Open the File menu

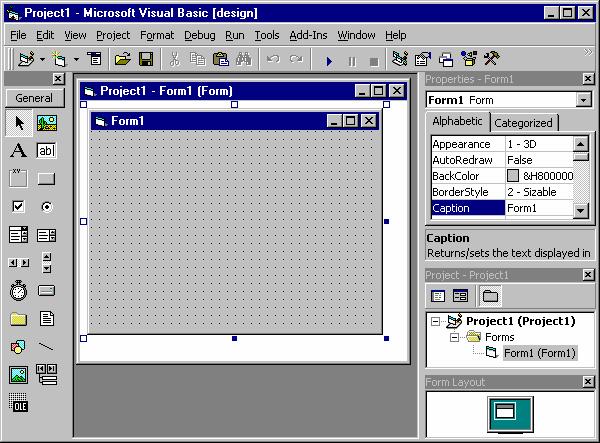18,35
